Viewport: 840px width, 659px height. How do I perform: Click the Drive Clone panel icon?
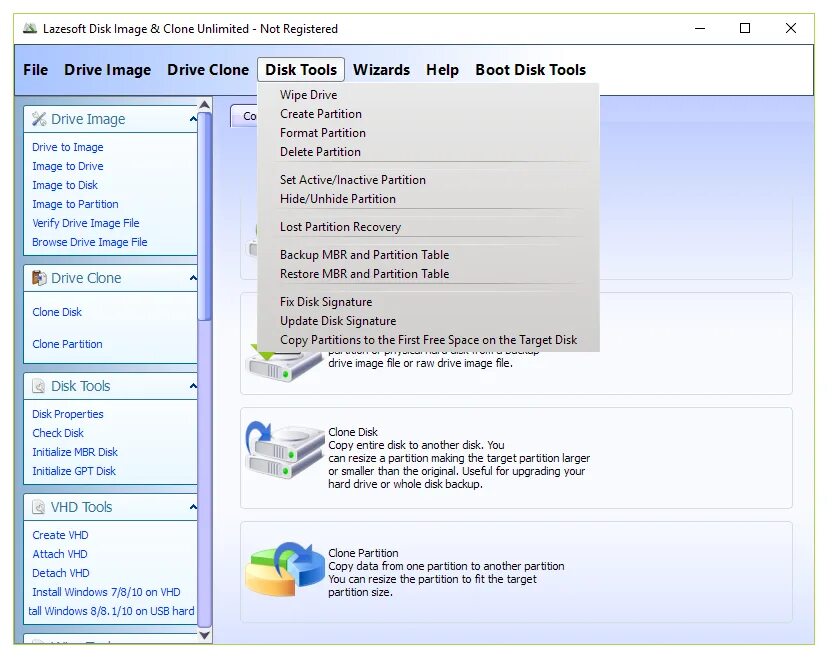39,278
